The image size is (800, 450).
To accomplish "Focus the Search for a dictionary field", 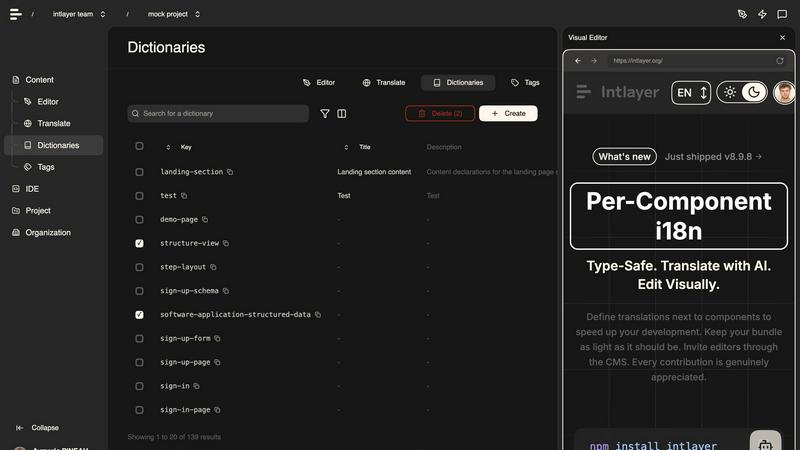I will tap(218, 114).
